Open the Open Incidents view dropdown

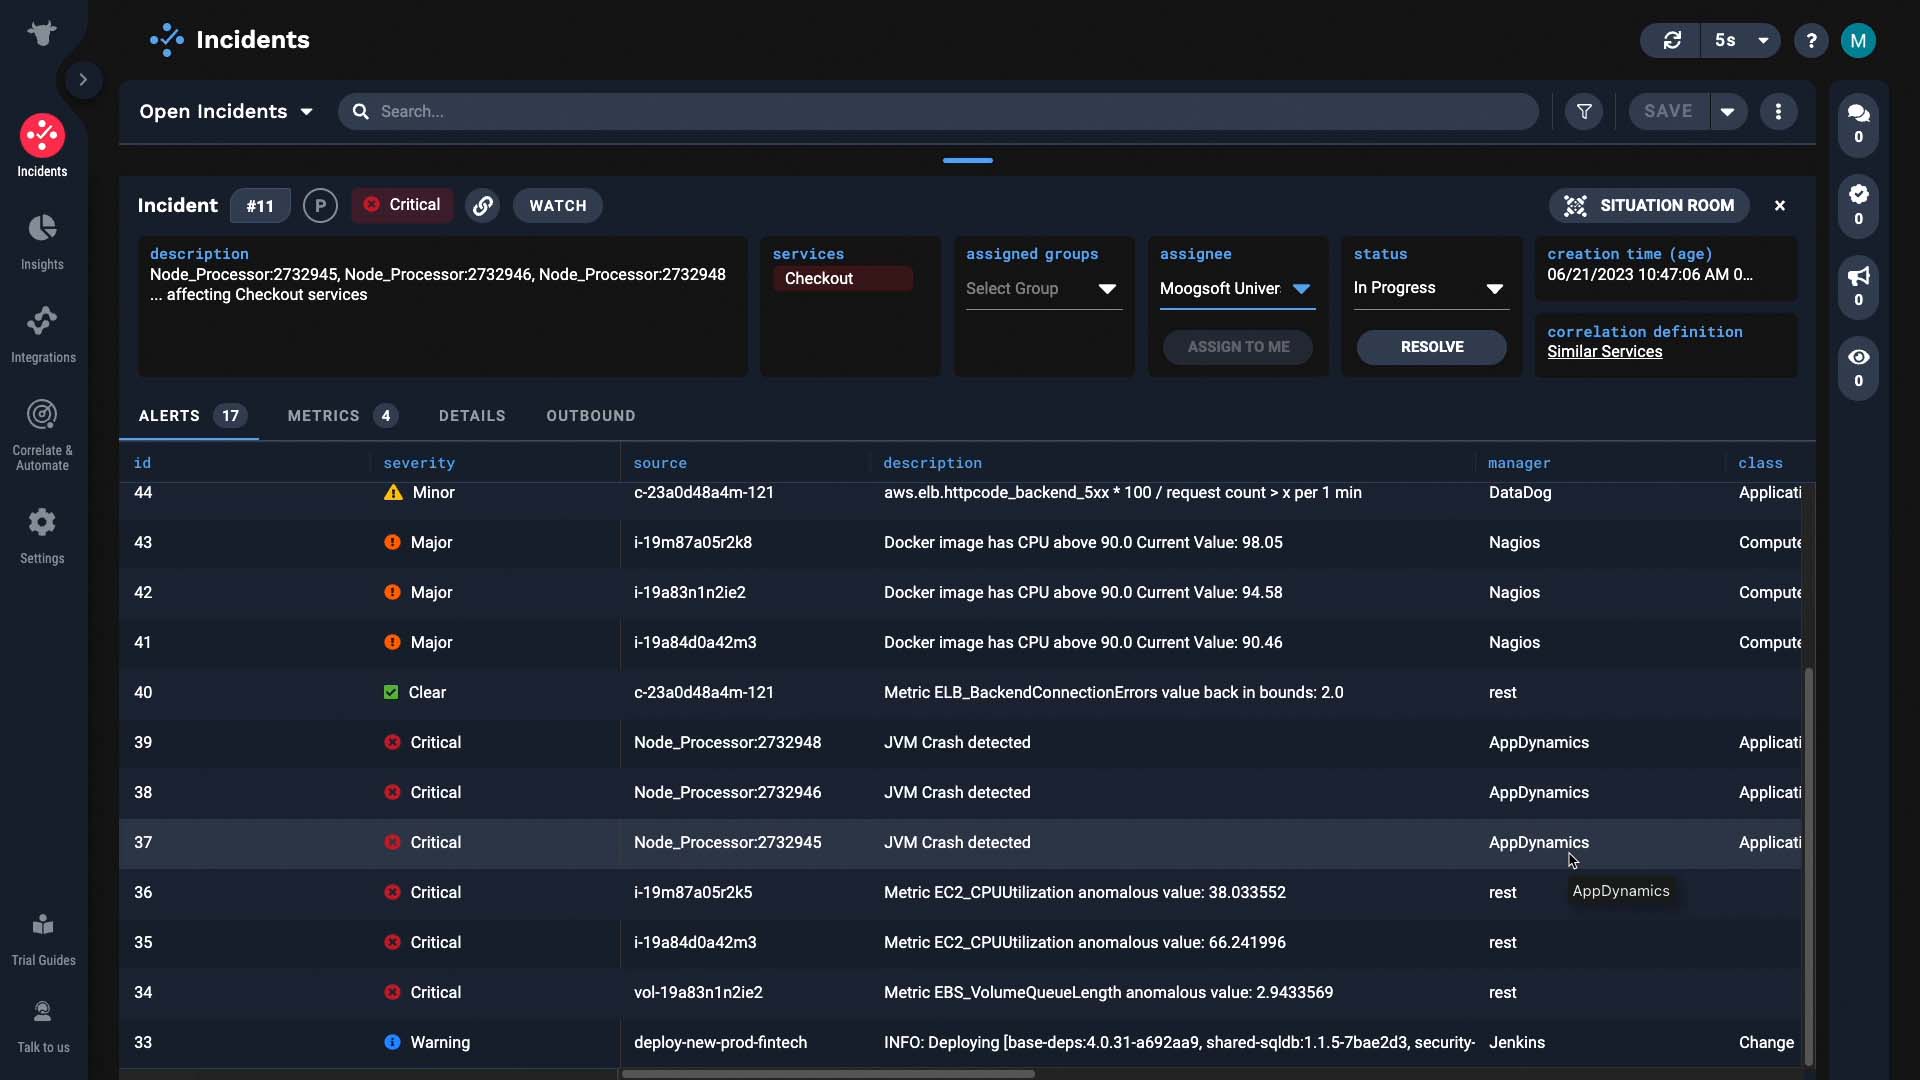click(226, 111)
